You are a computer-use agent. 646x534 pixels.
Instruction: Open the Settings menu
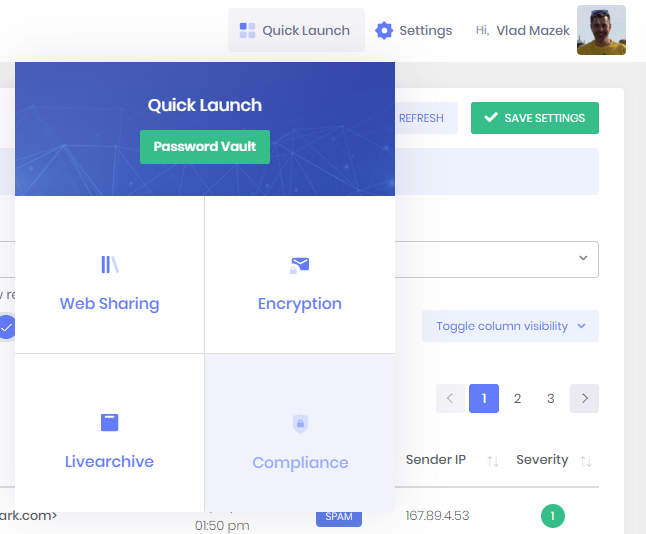click(x=413, y=31)
